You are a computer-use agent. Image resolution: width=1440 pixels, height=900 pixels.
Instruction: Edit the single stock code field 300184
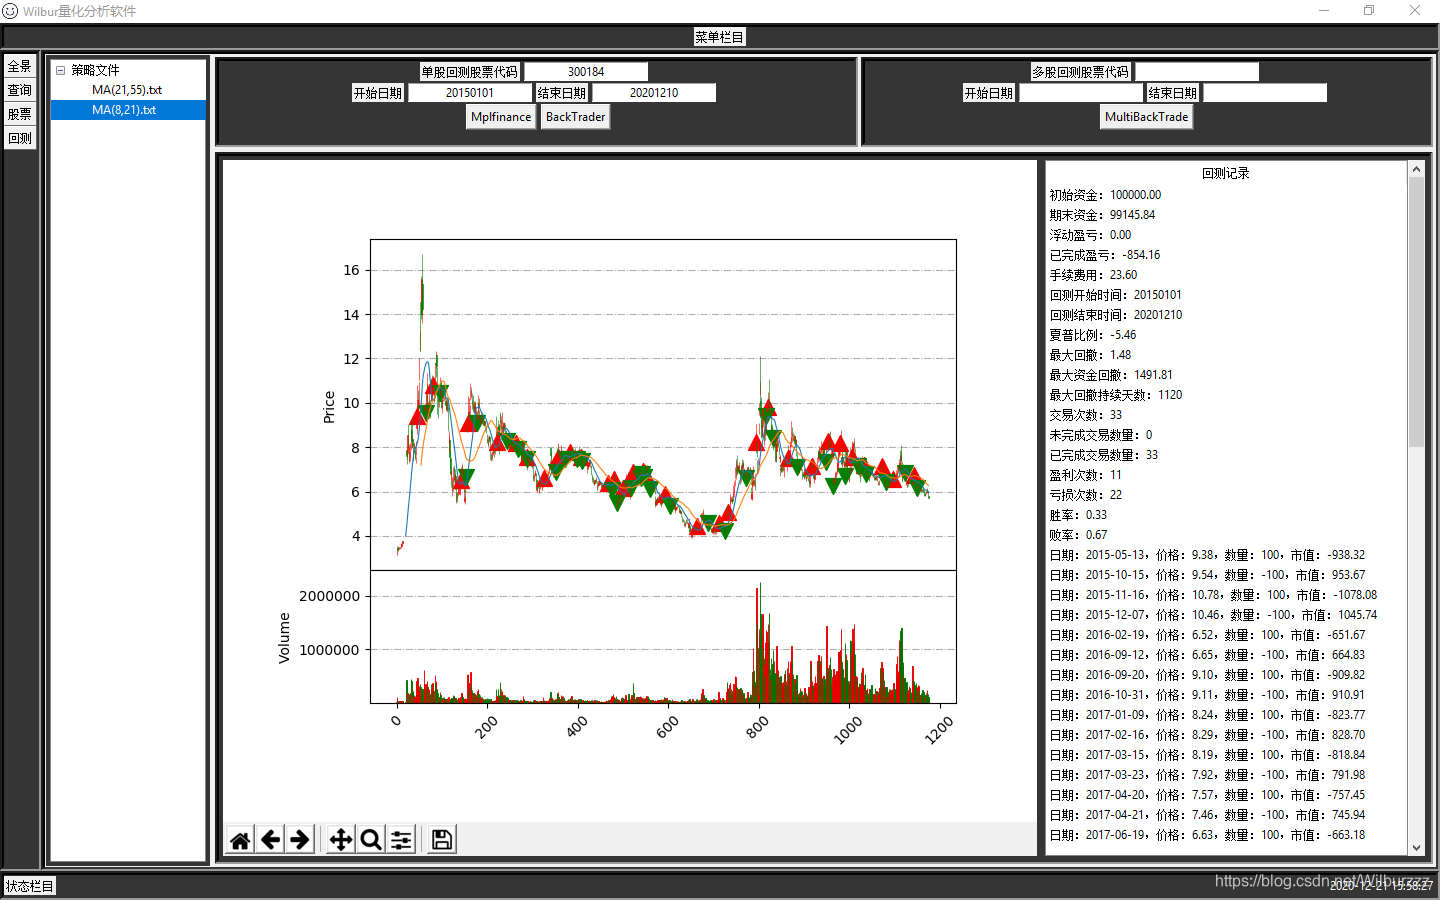[x=586, y=72]
